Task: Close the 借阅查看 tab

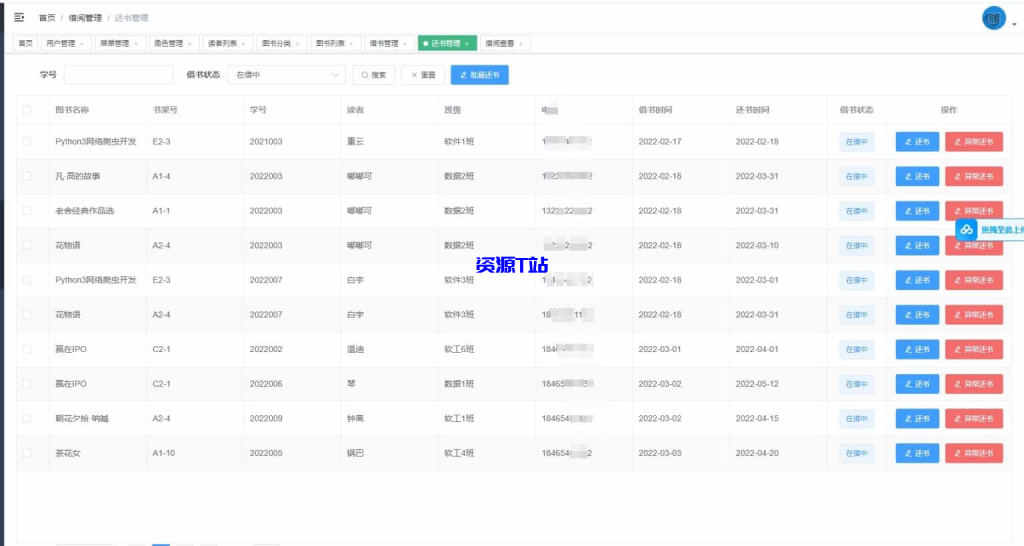Action: tap(520, 44)
